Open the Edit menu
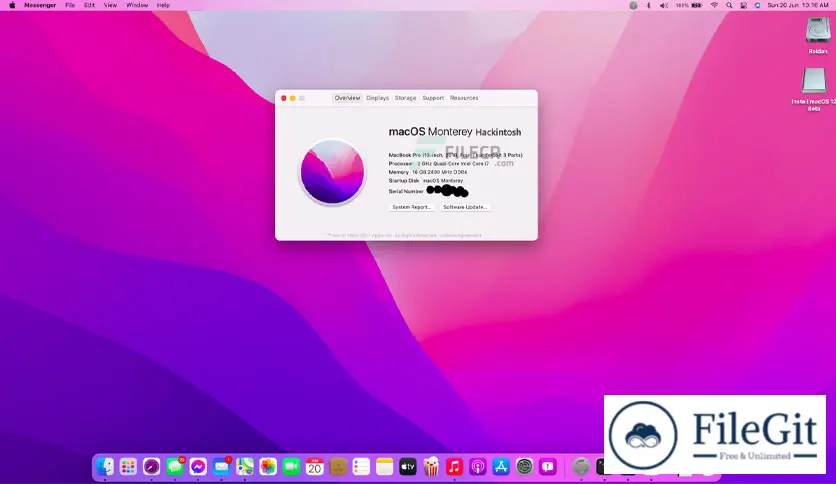The image size is (836, 484). (90, 5)
